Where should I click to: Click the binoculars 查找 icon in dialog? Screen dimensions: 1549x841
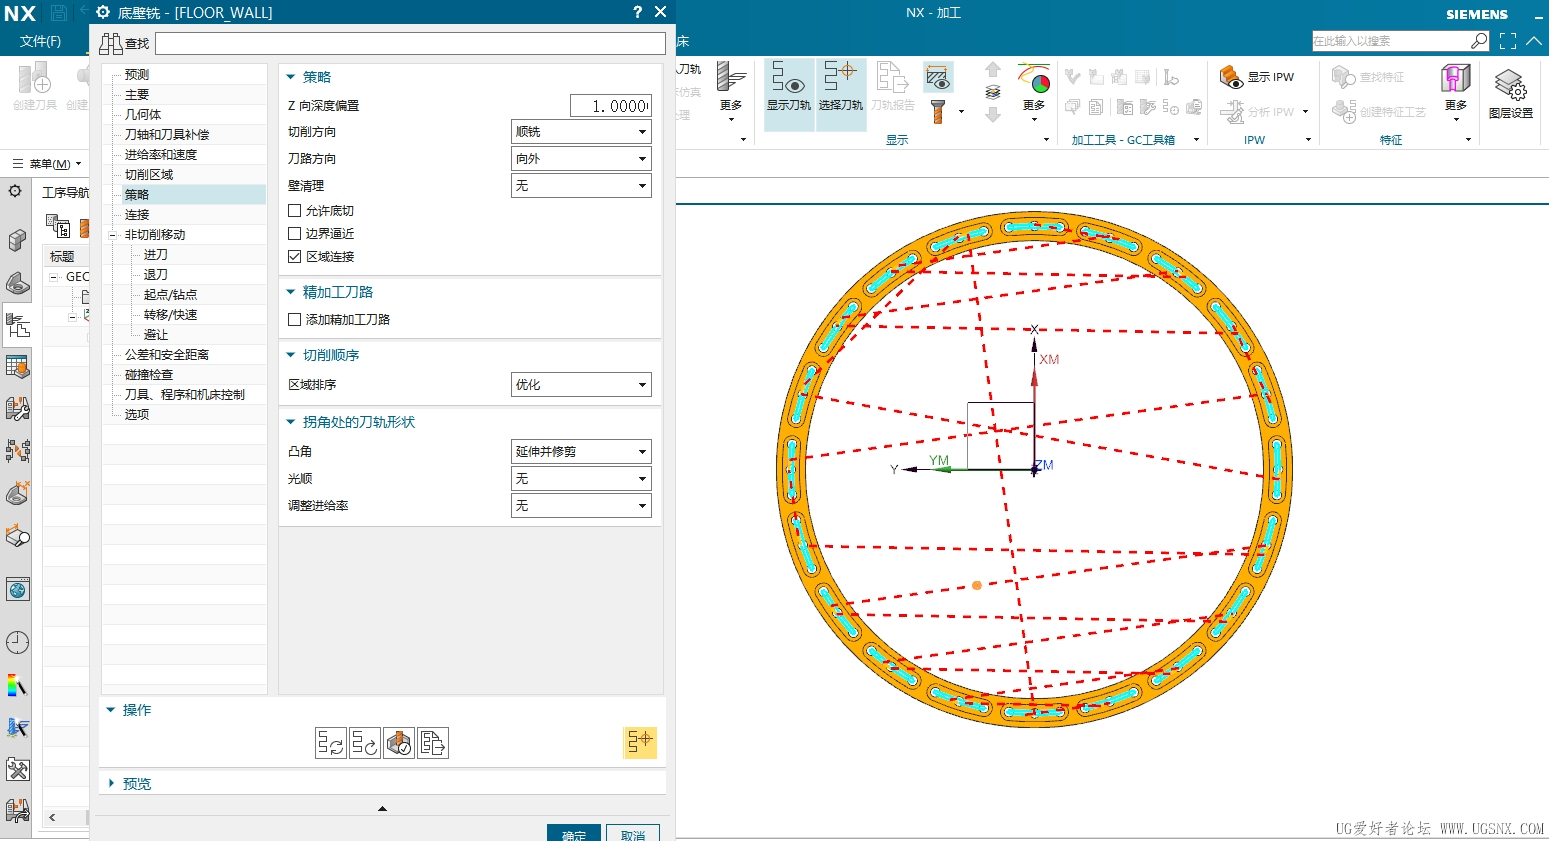[110, 43]
